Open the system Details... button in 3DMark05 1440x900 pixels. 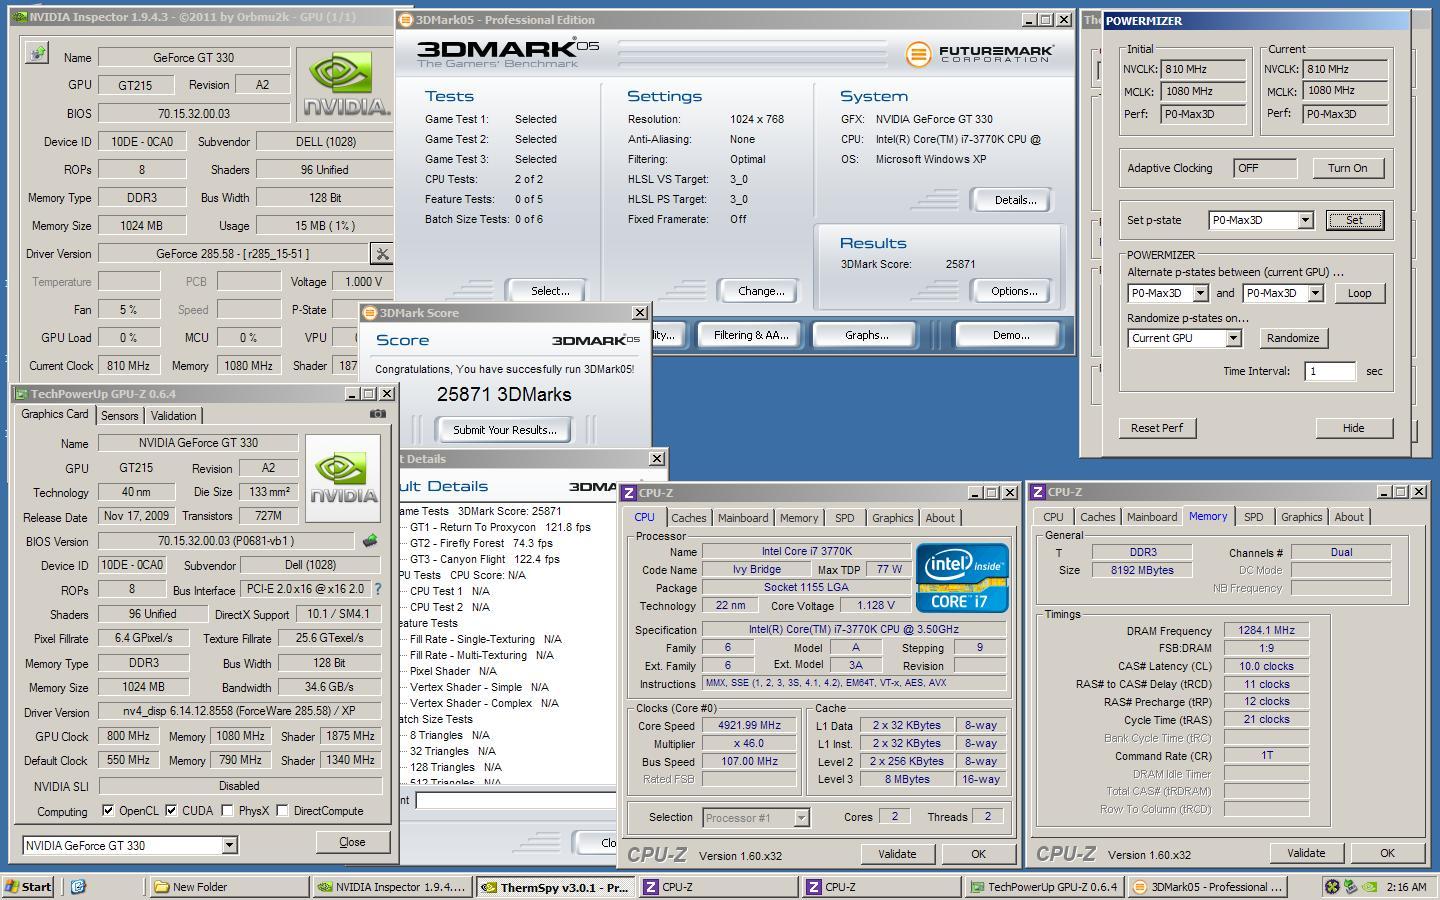coord(1015,200)
